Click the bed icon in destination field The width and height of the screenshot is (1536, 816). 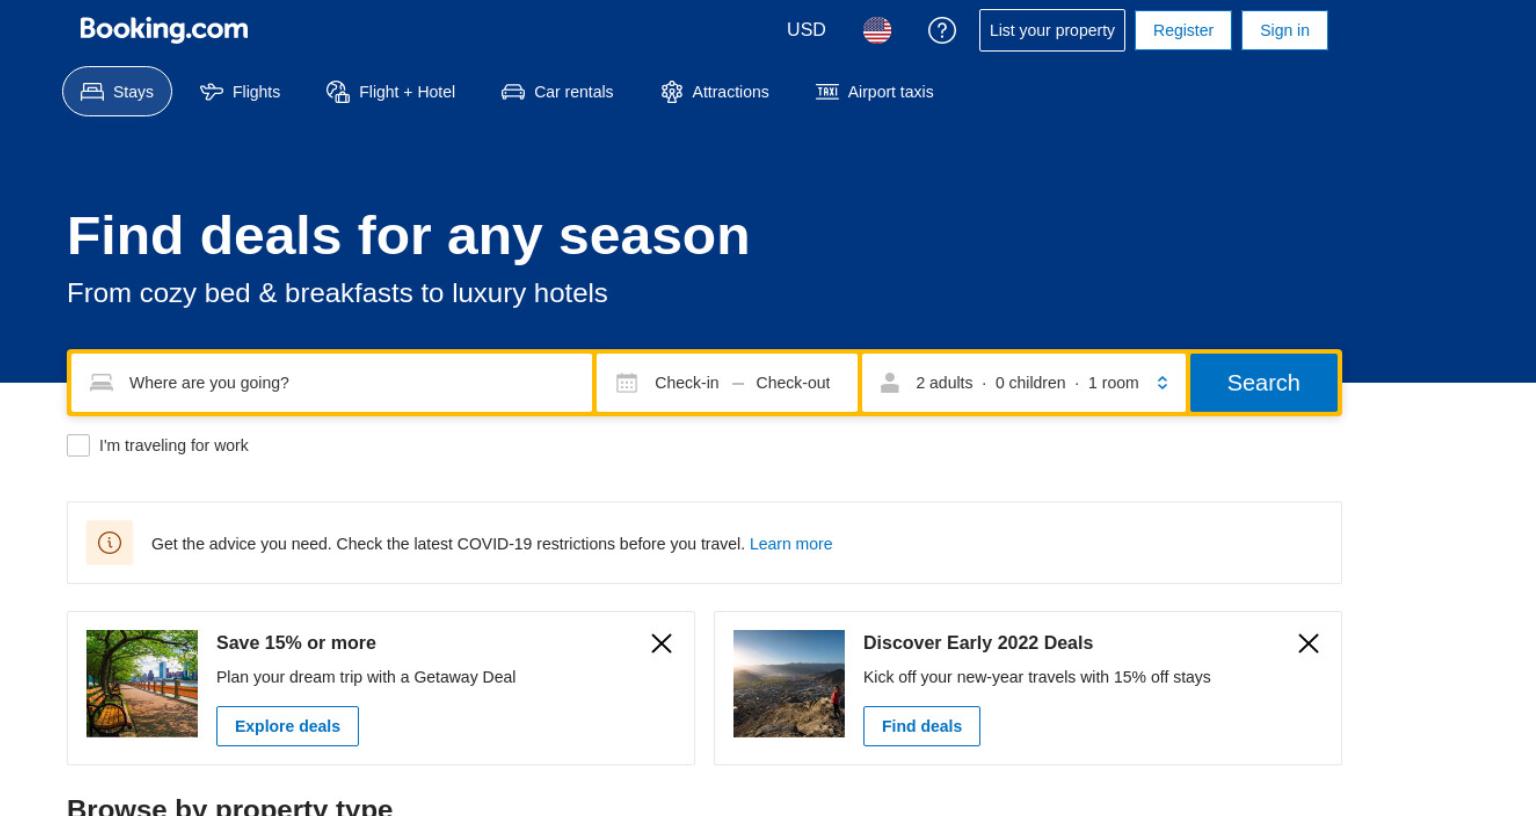click(x=102, y=383)
